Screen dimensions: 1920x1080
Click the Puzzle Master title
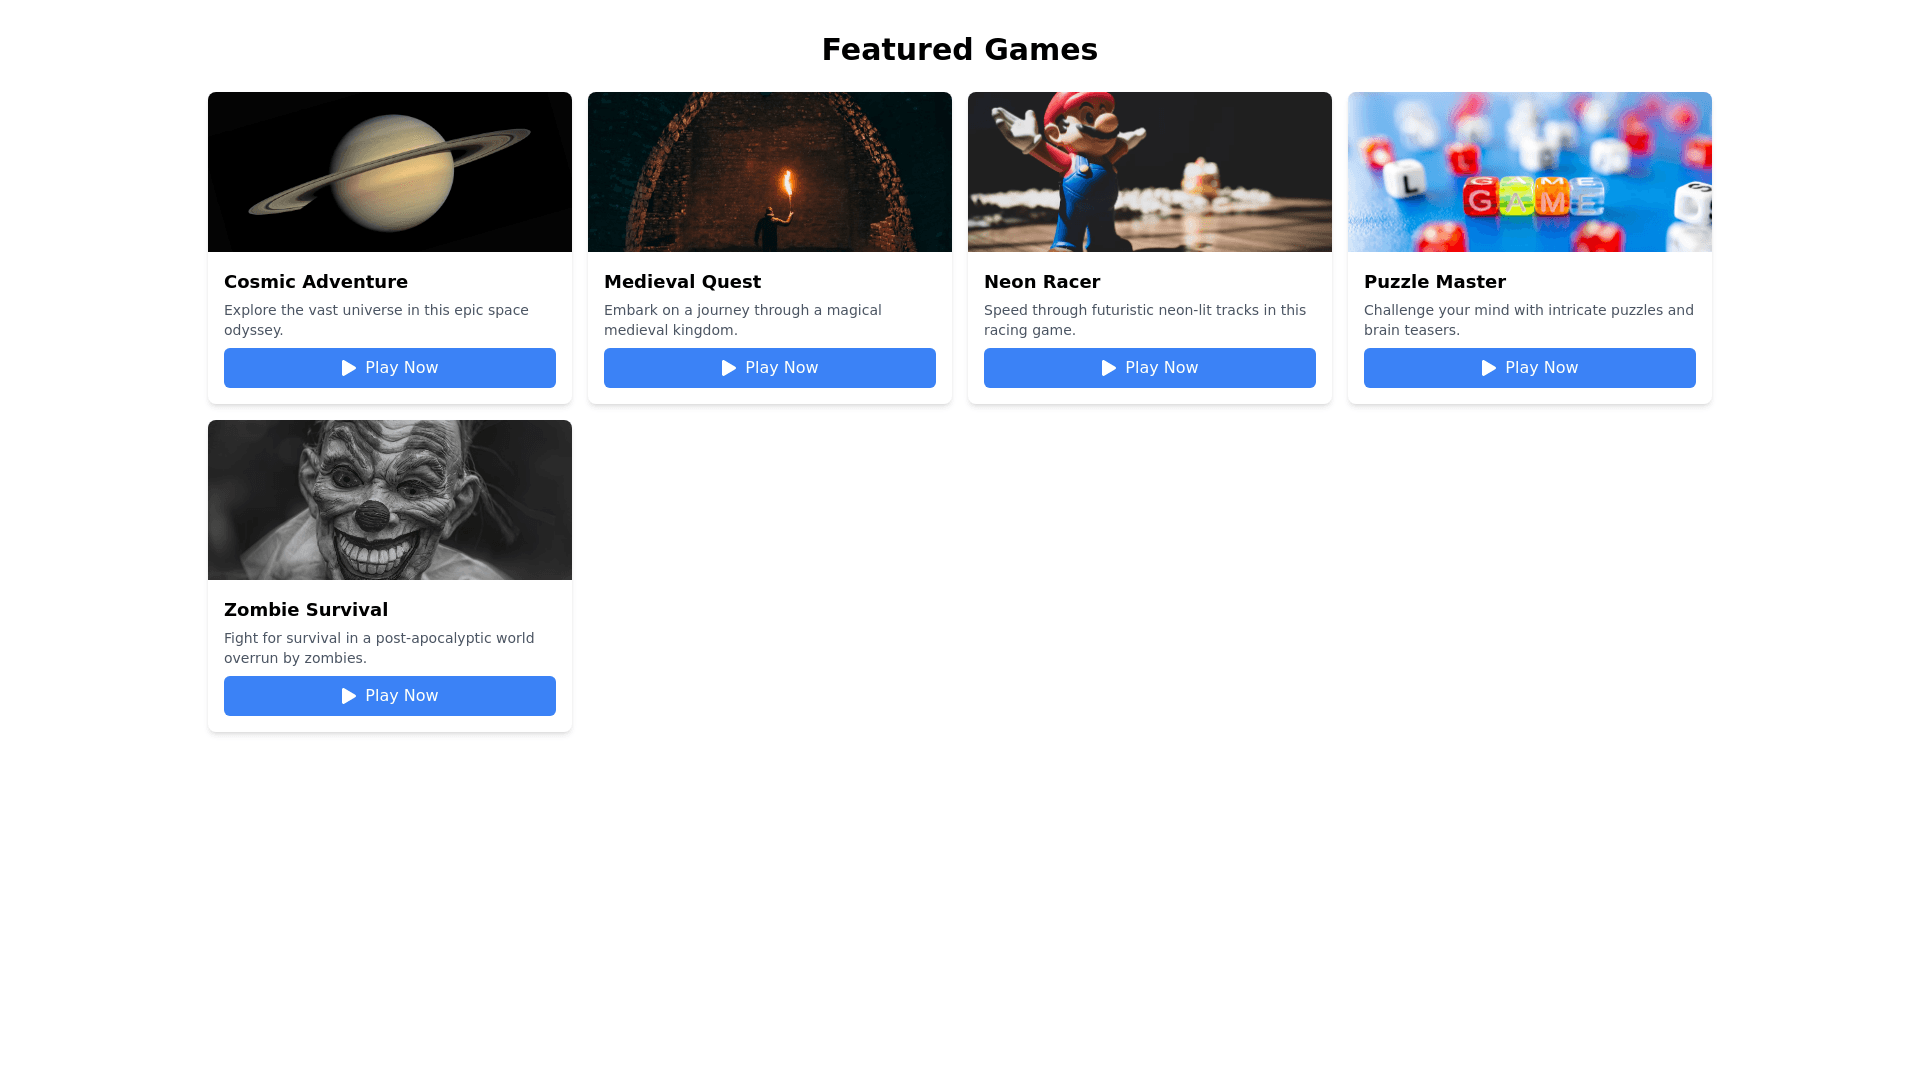click(1435, 282)
